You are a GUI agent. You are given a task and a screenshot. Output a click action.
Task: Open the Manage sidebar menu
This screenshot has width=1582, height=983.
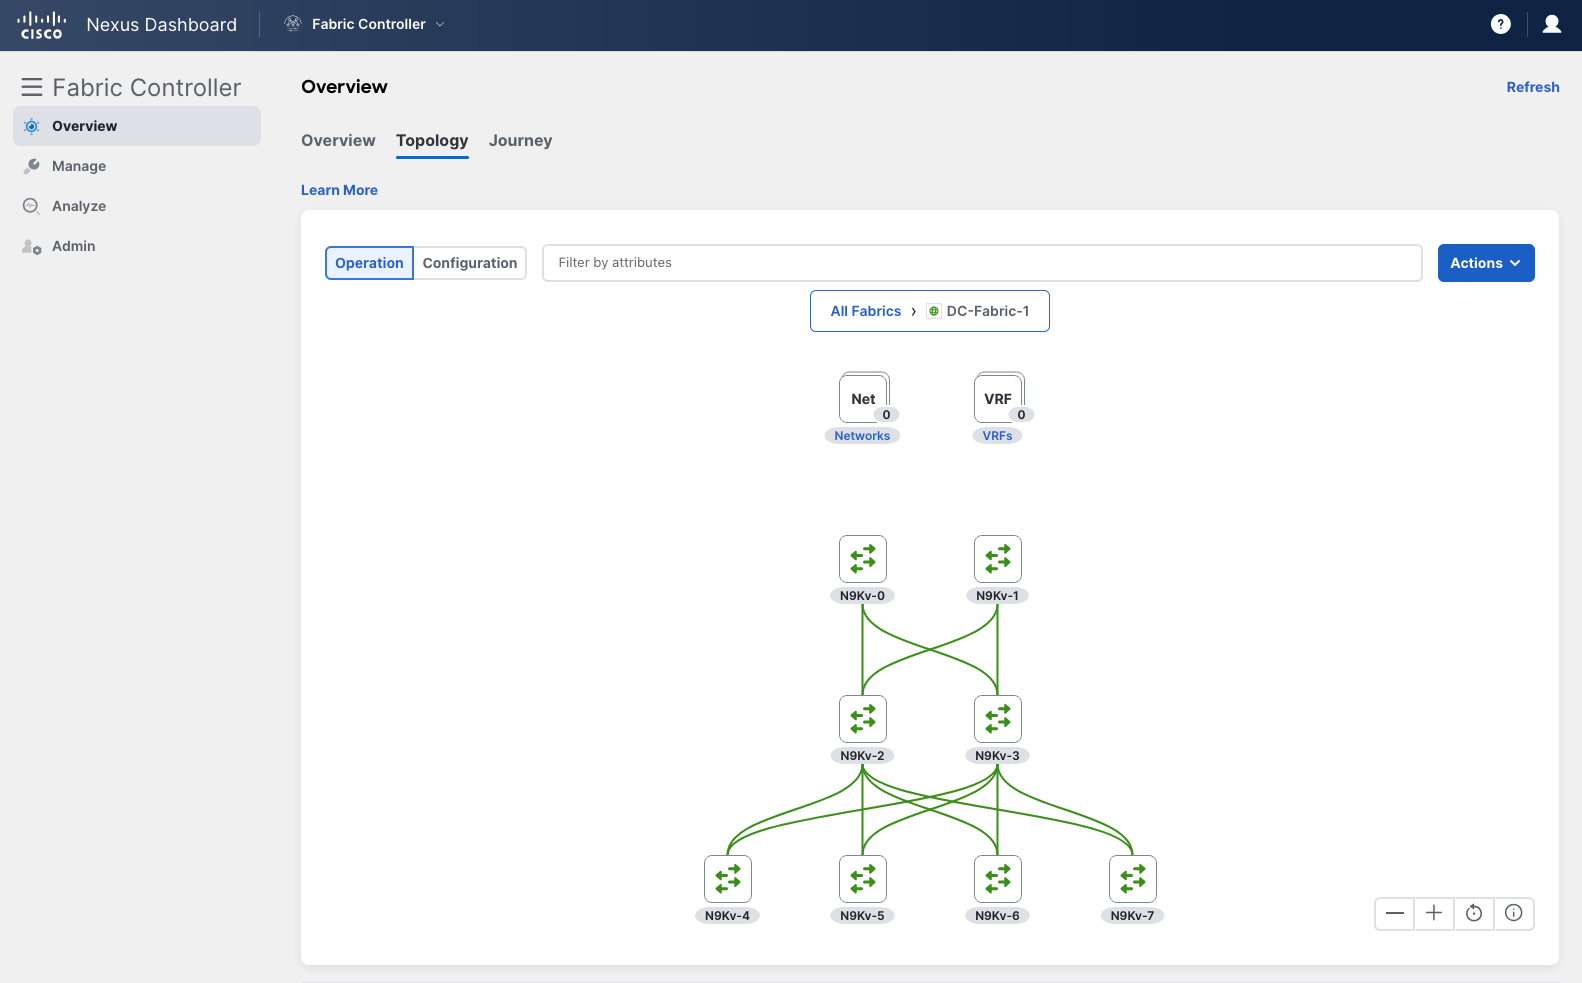point(137,166)
